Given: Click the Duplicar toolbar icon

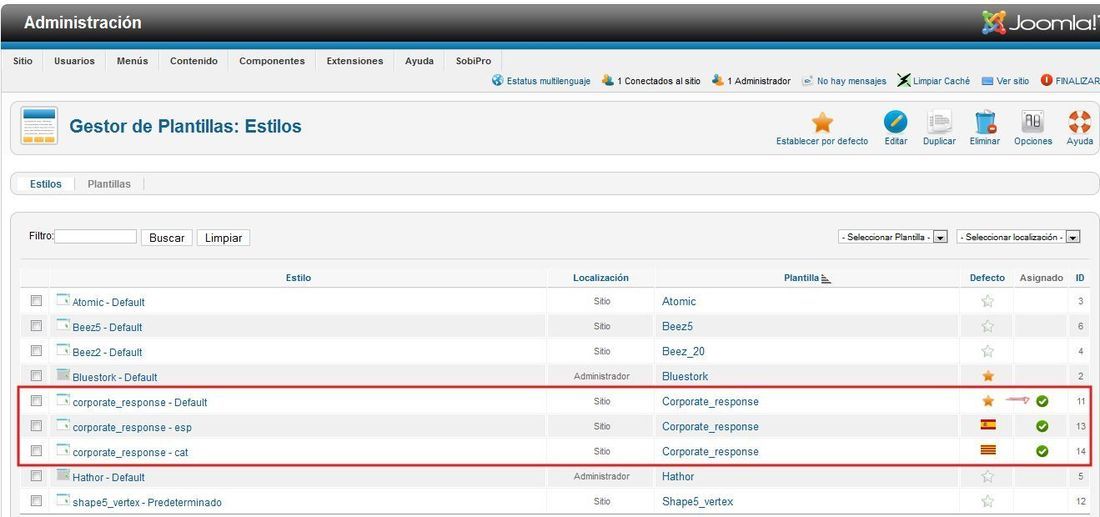Looking at the screenshot, I should click(x=939, y=122).
